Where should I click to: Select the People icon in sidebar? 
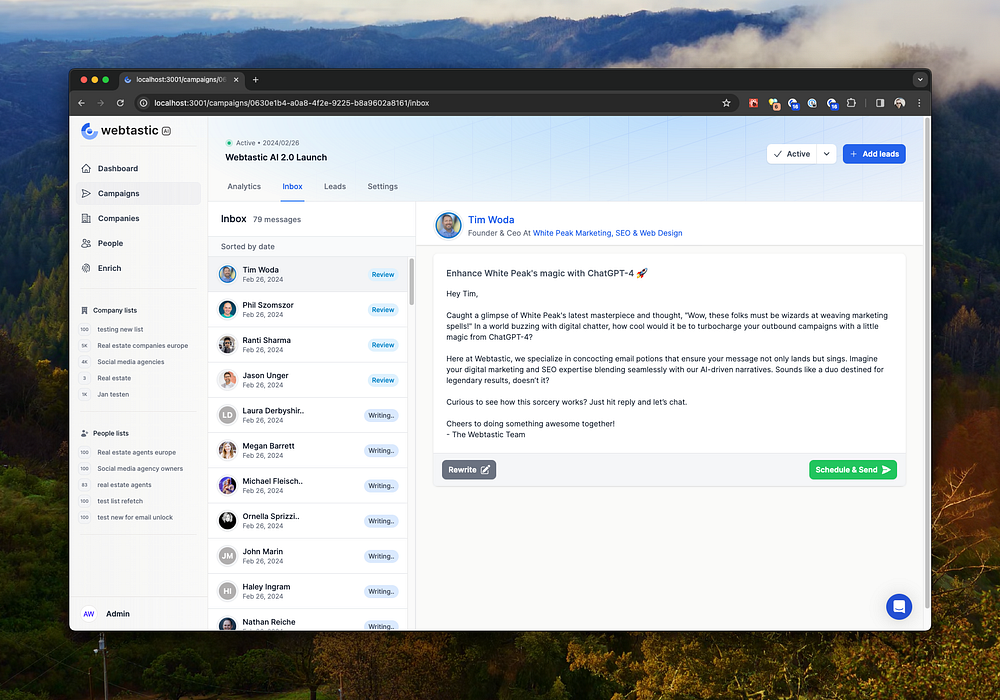[86, 243]
